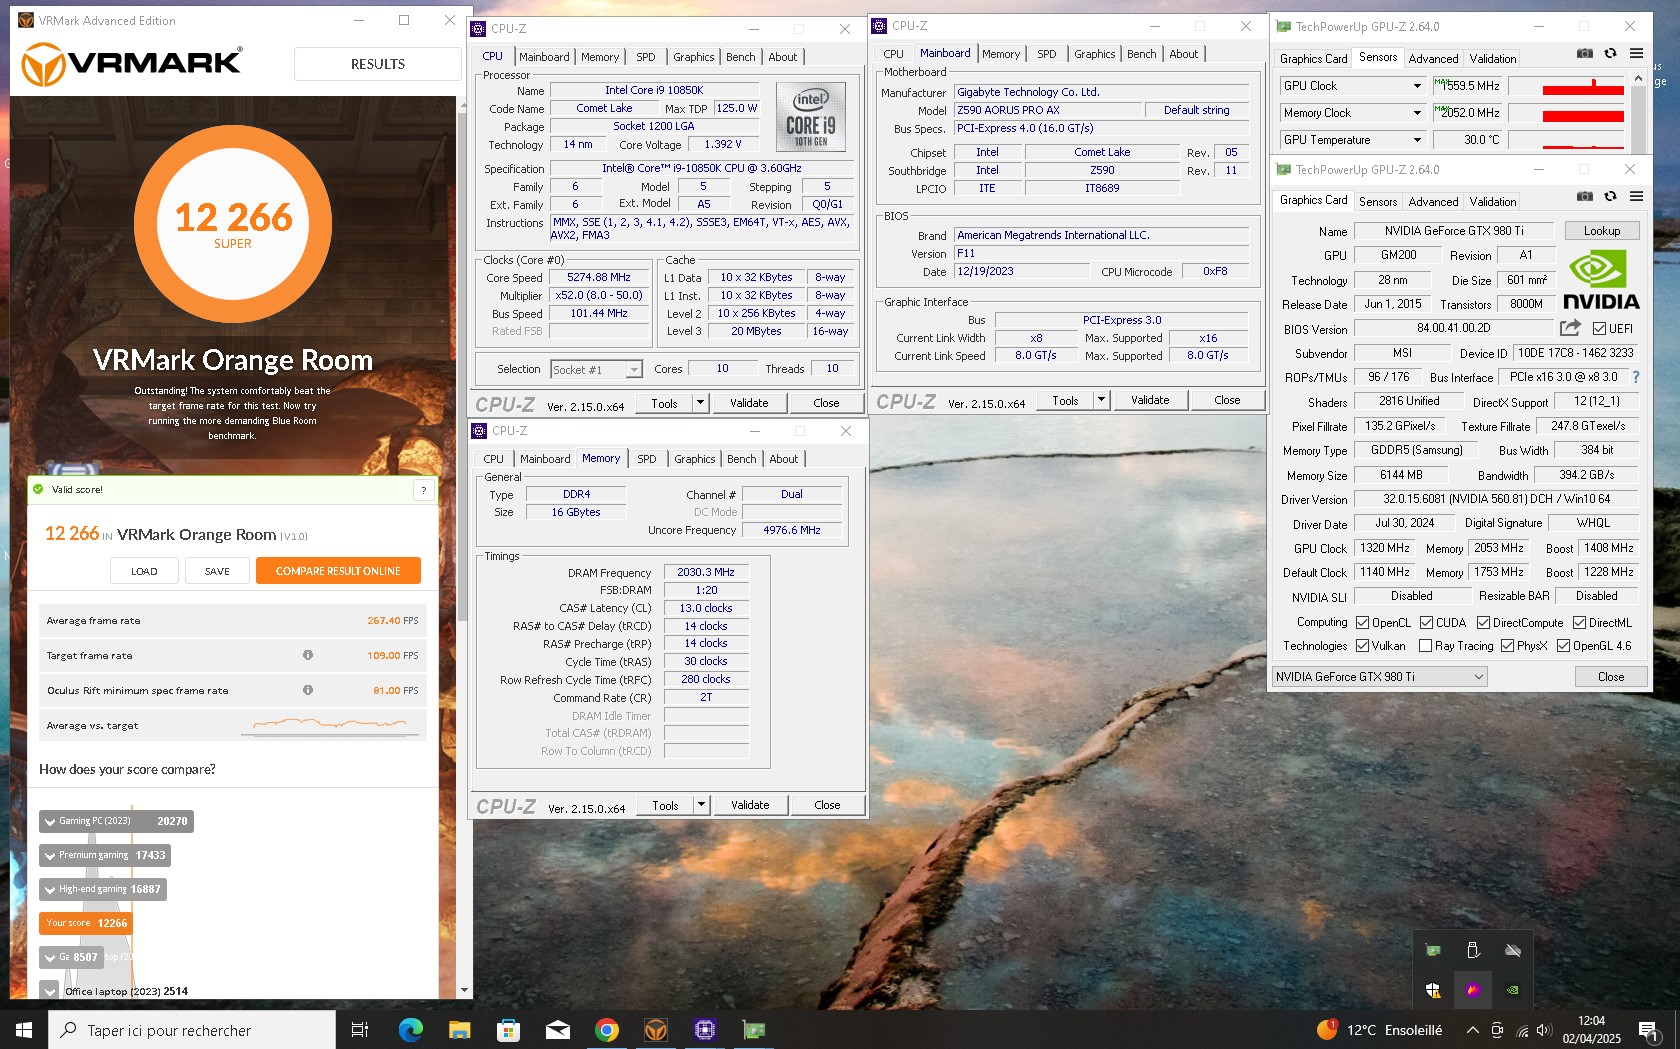1680x1049 pixels.
Task: Switch to CPU-Z taskbar icon
Action: [705, 1030]
